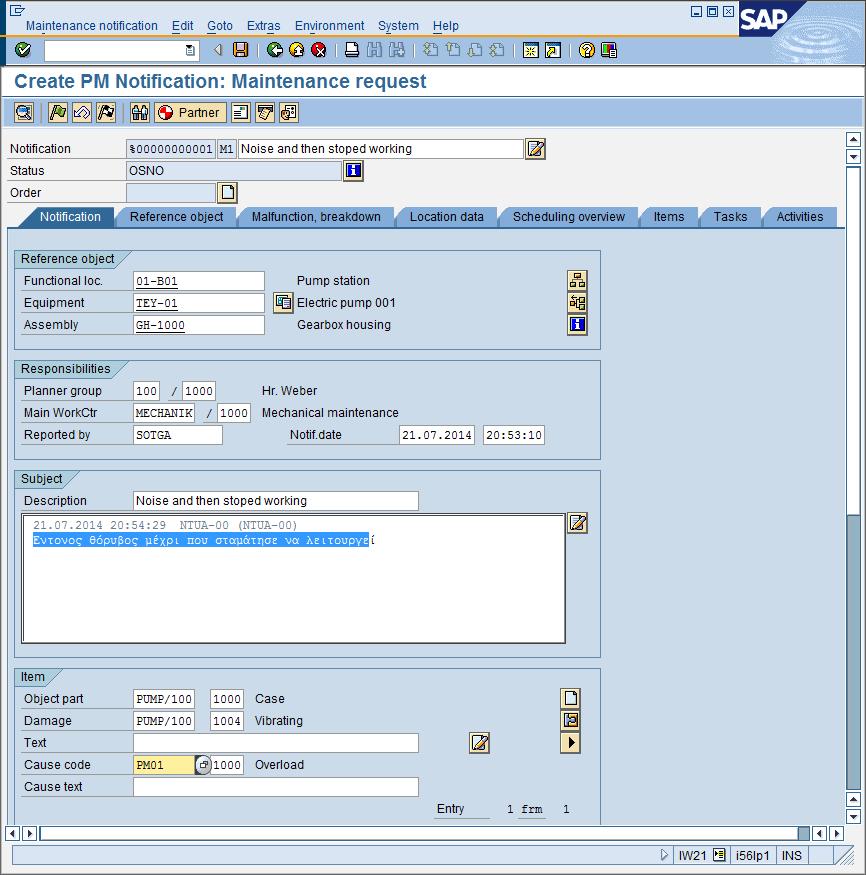Open Cause code search help button
This screenshot has width=866, height=875.
click(x=203, y=765)
